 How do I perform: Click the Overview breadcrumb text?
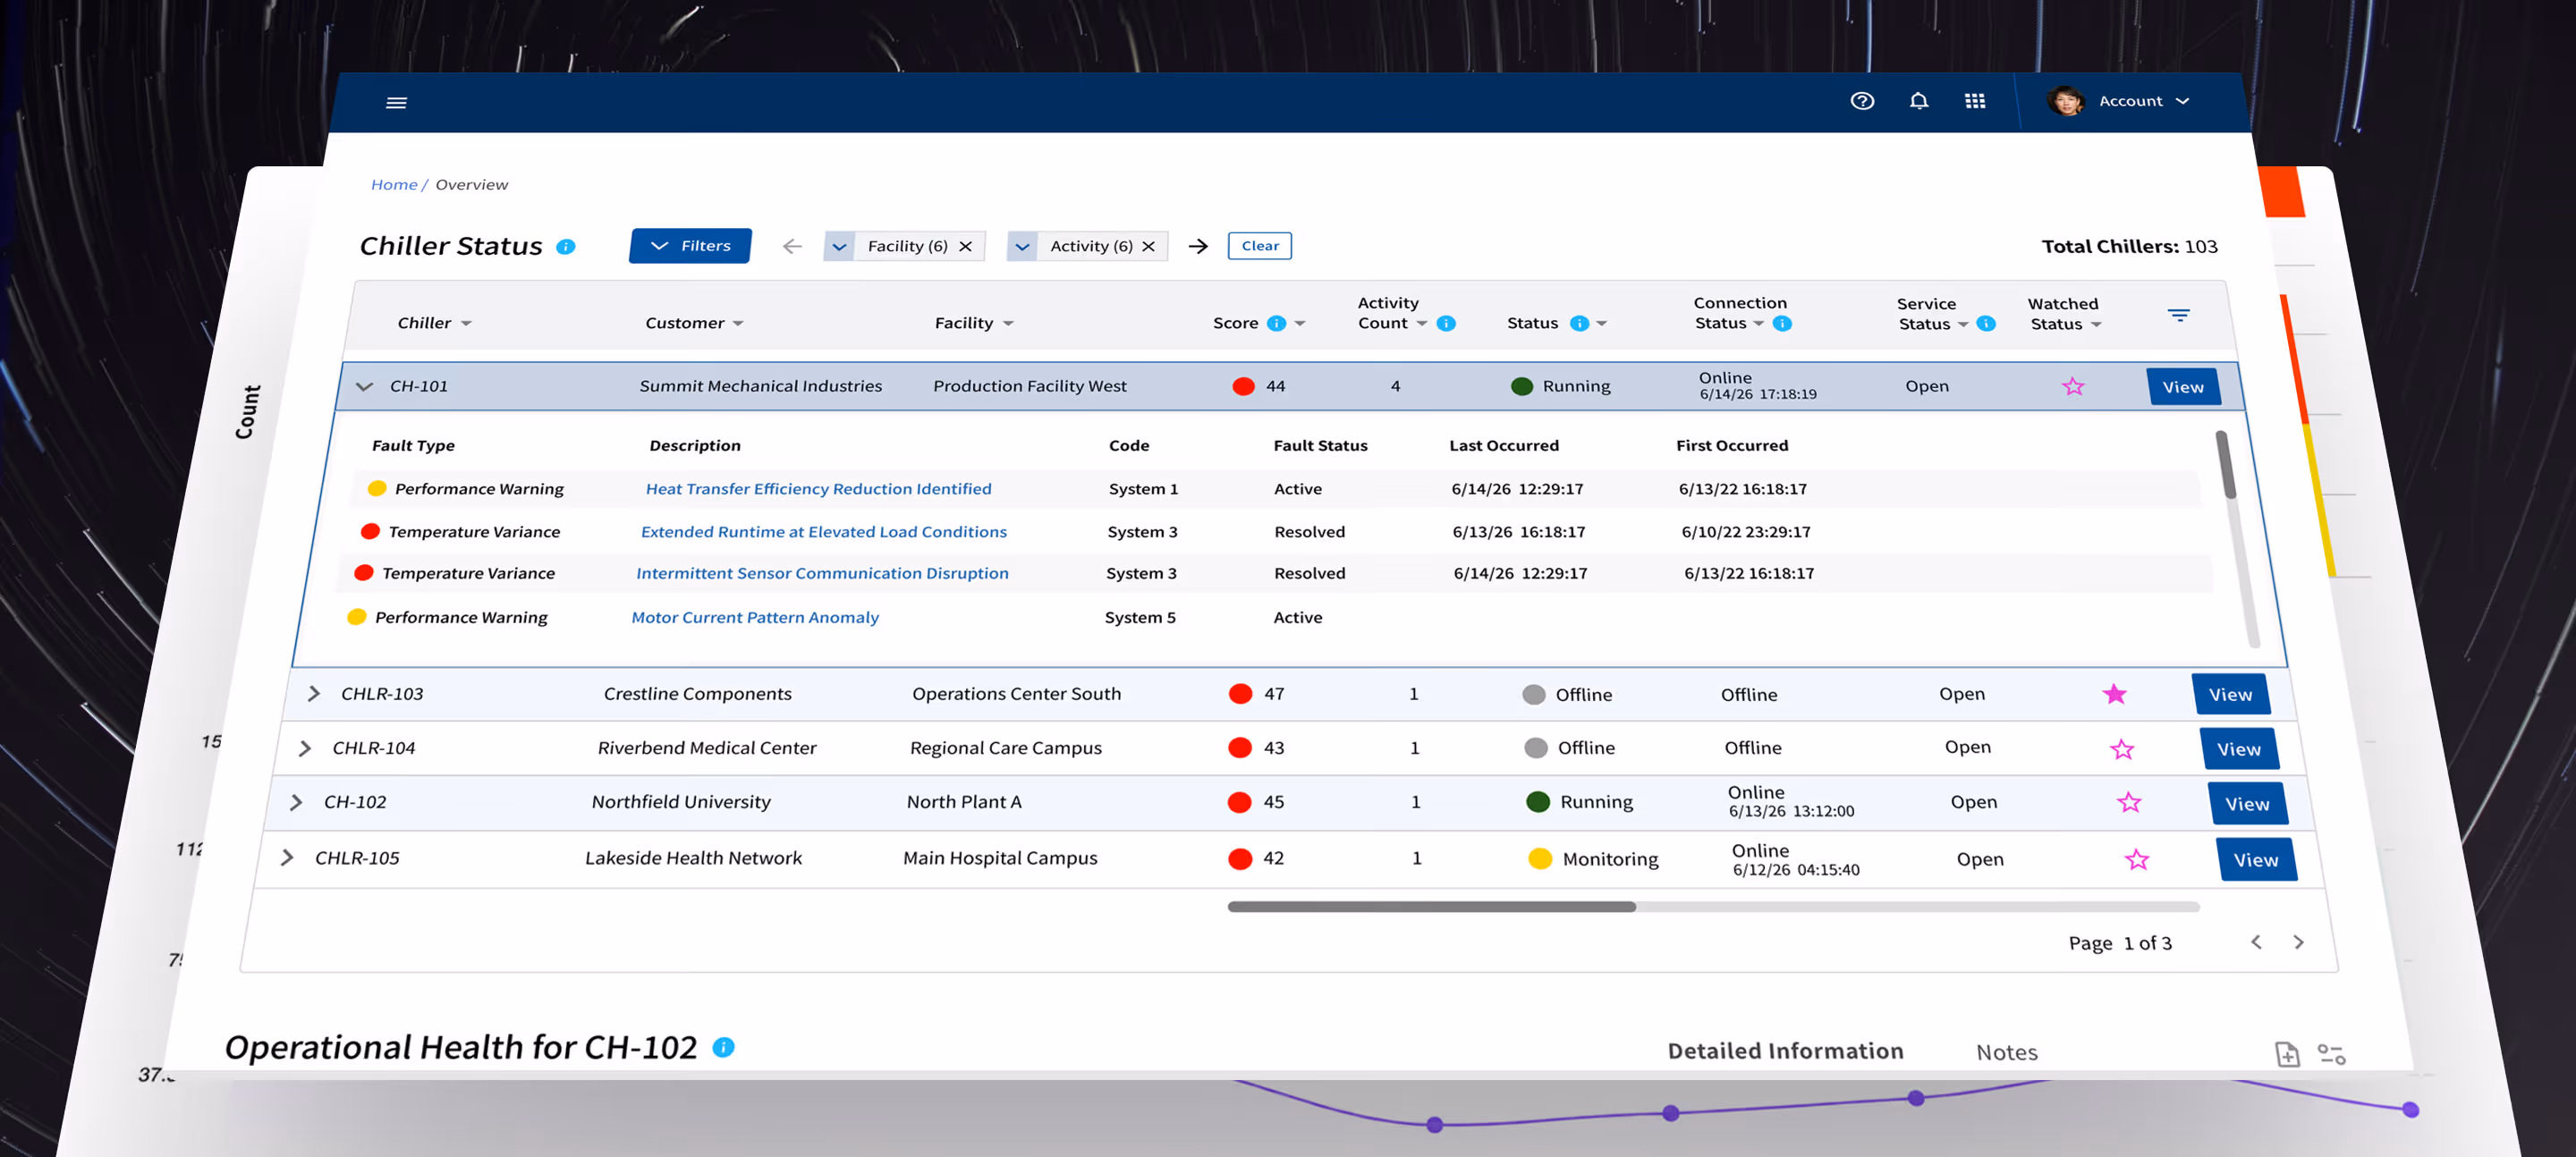point(471,185)
